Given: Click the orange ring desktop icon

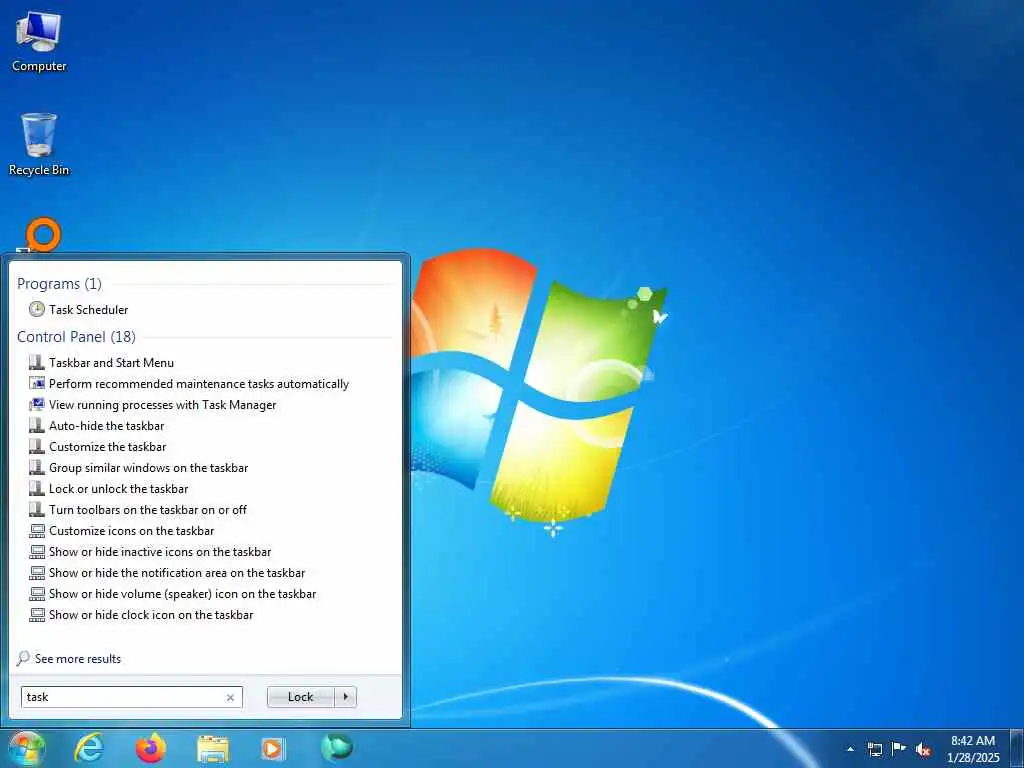Looking at the screenshot, I should coord(42,235).
